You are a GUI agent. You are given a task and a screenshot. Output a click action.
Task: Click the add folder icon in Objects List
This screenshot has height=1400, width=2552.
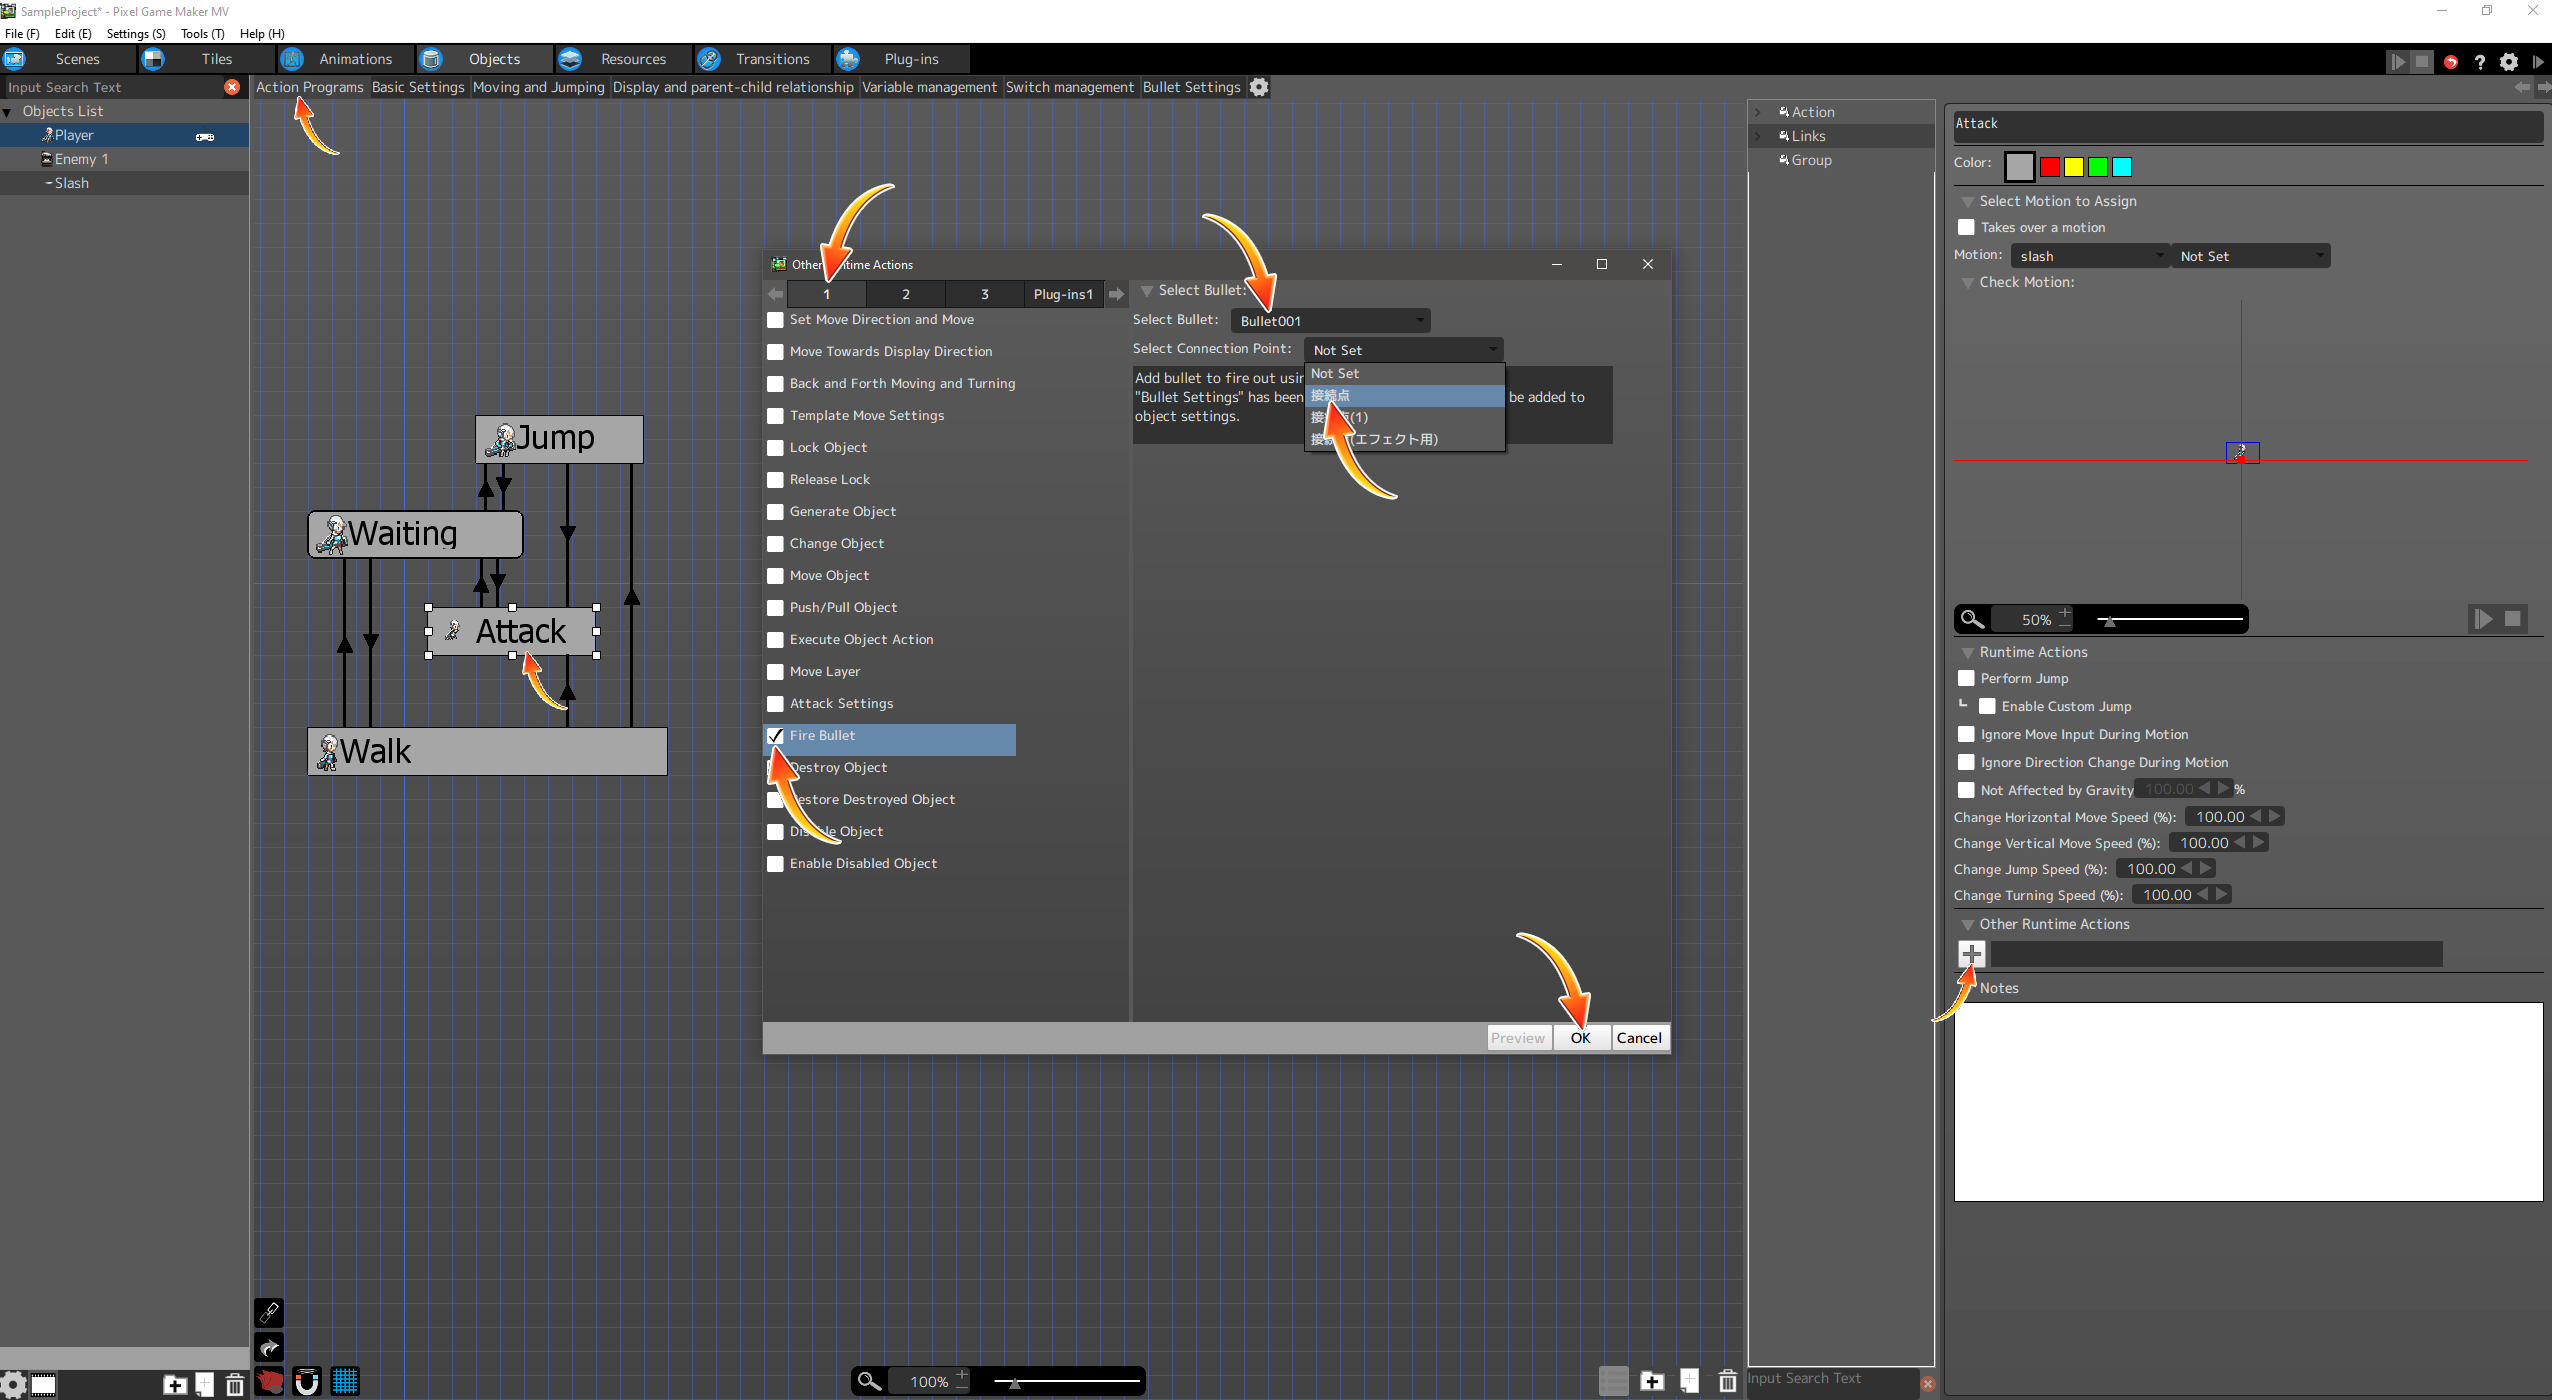(x=175, y=1385)
